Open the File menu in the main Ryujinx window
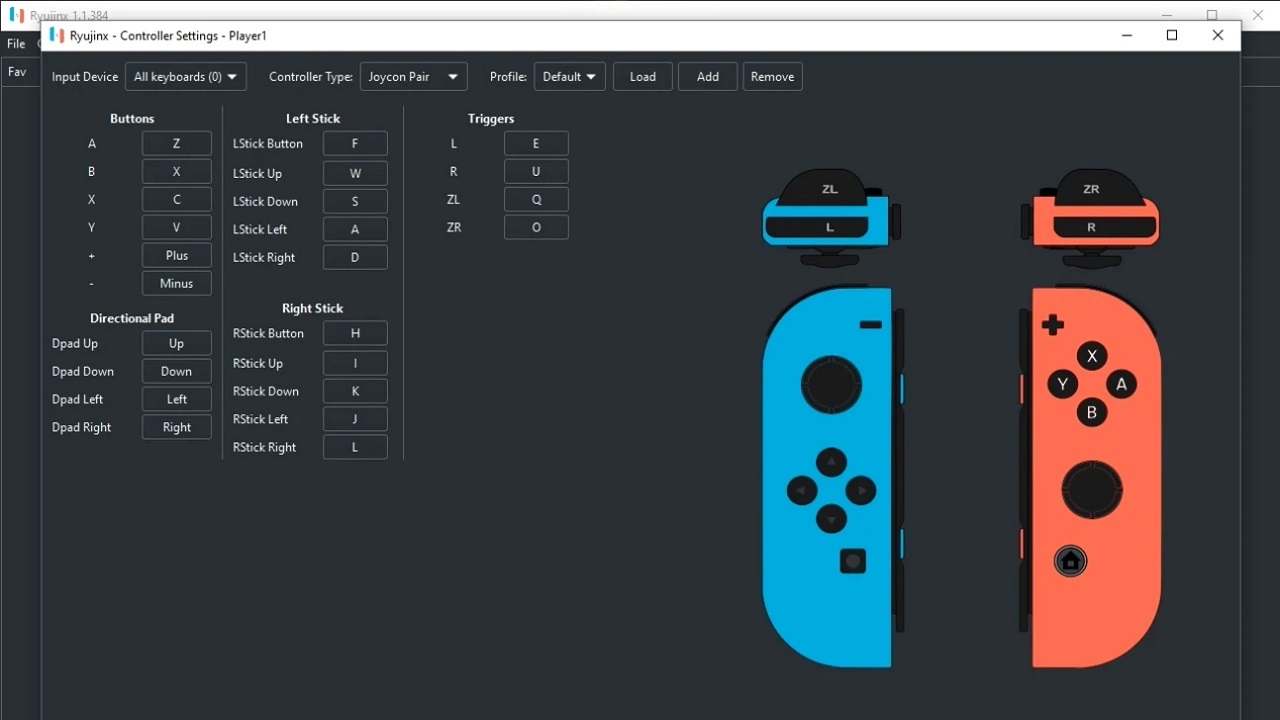The height and width of the screenshot is (720, 1280). [x=16, y=44]
